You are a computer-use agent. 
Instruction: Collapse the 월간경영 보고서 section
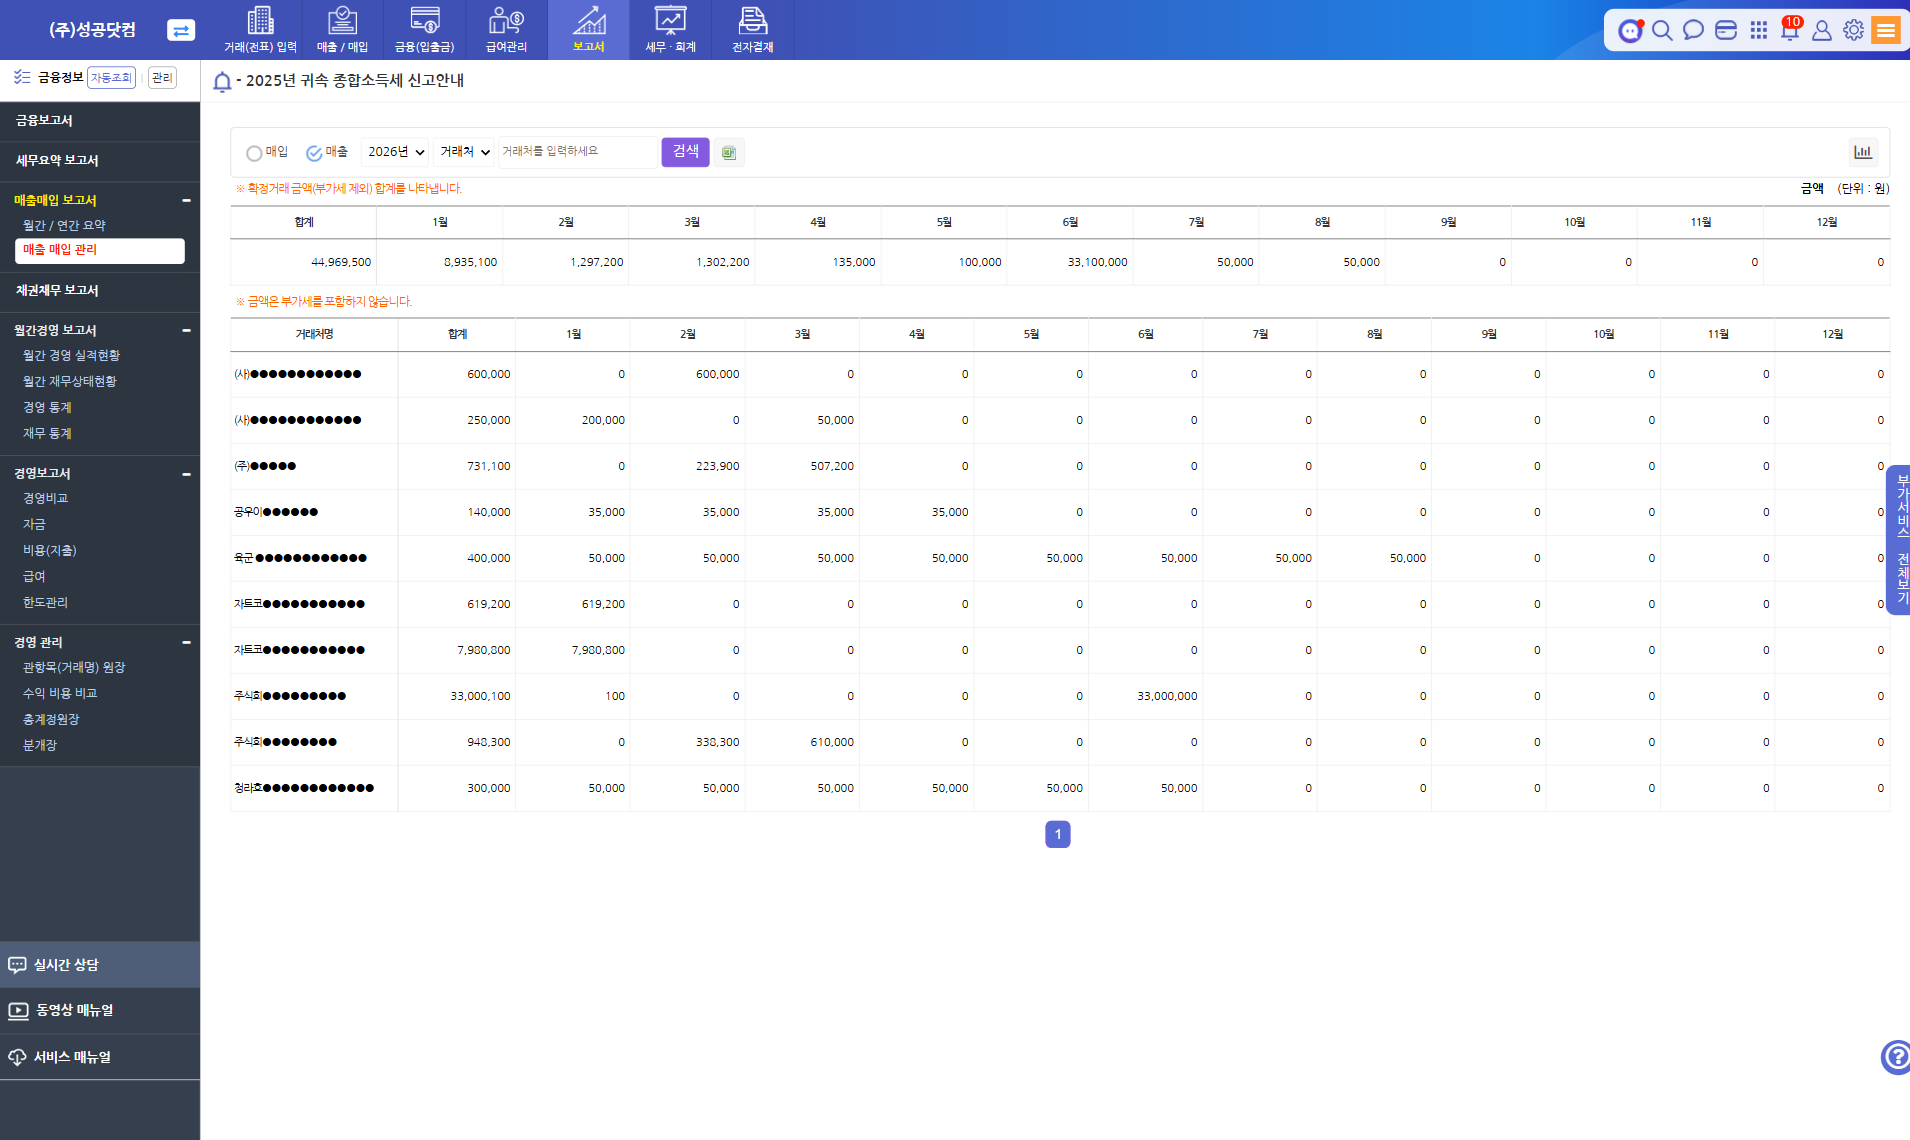pos(186,330)
